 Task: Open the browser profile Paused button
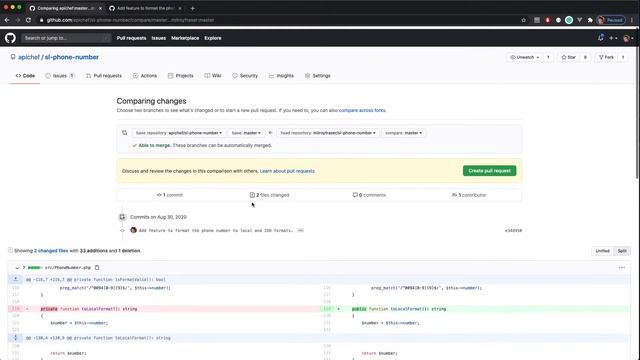[x=610, y=20]
